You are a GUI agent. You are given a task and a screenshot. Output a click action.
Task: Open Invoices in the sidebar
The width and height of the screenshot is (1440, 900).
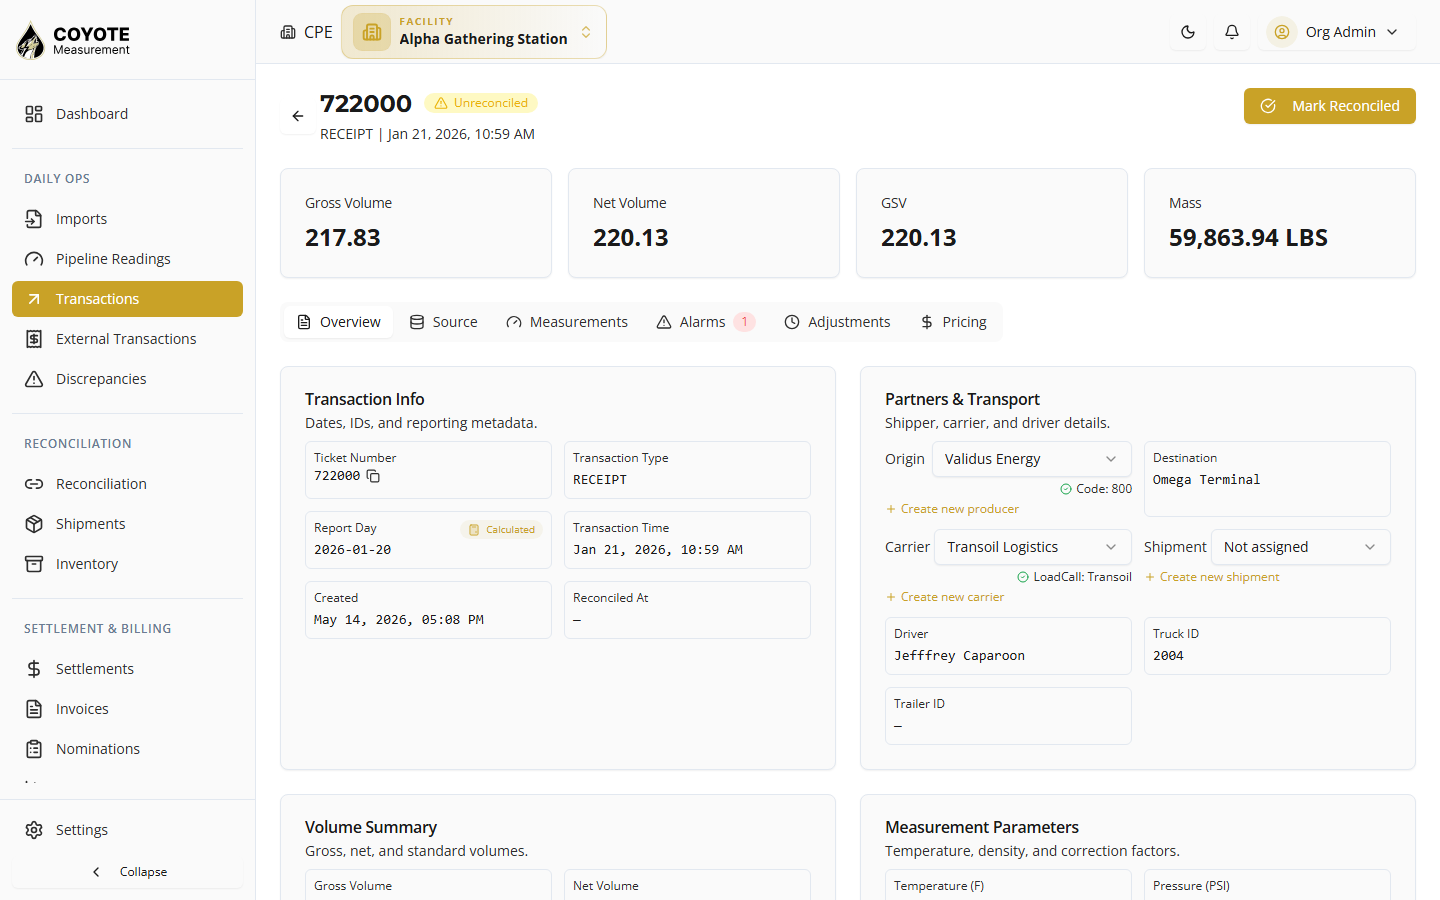click(x=127, y=709)
